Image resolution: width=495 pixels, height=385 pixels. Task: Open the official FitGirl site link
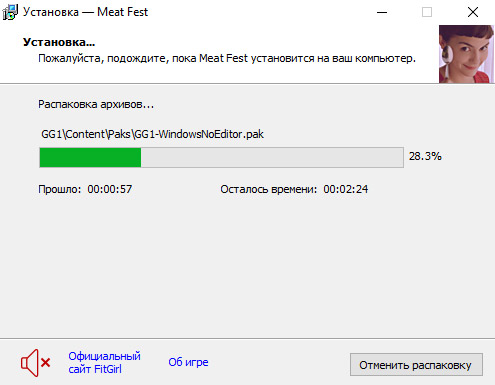coord(104,363)
